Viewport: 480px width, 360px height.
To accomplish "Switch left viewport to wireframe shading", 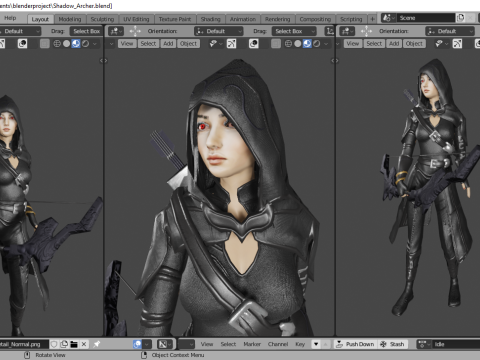I will click(x=57, y=44).
